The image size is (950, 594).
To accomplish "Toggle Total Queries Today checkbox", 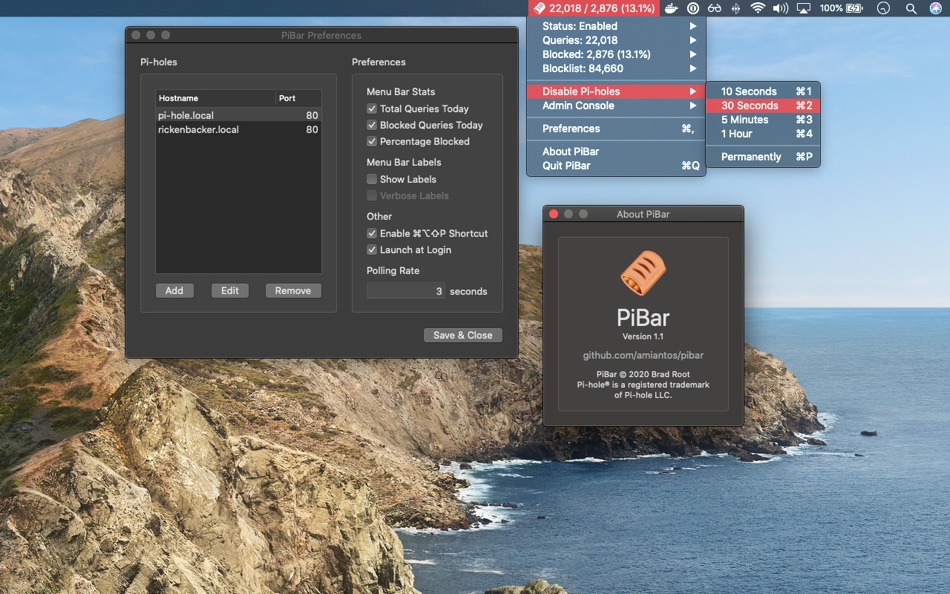I will pyautogui.click(x=372, y=108).
